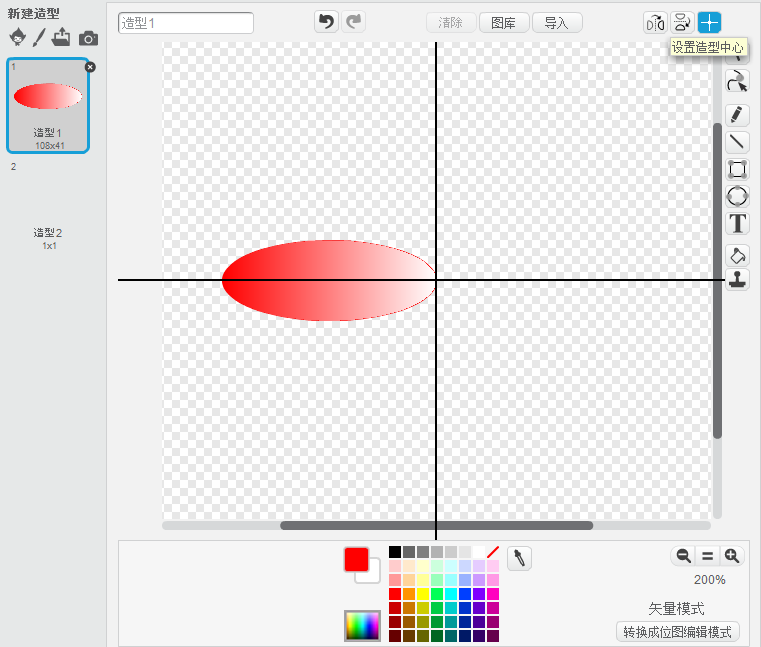Open the rainbow color picker toggle
Screen dimensions: 761x647
click(x=362, y=626)
